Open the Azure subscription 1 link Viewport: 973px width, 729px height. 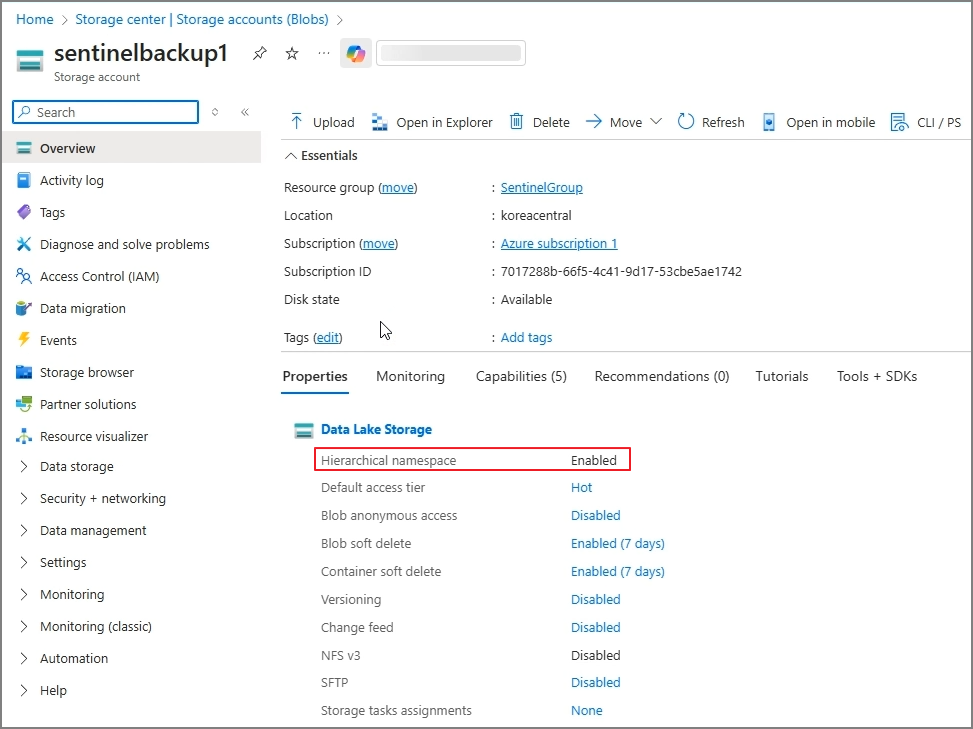[558, 243]
